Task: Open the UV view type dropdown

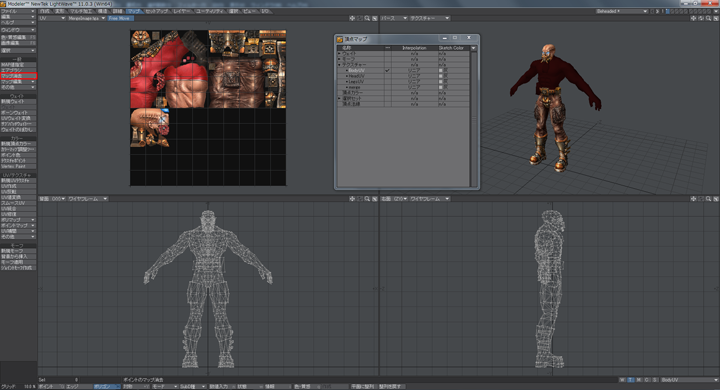Action: (52, 18)
